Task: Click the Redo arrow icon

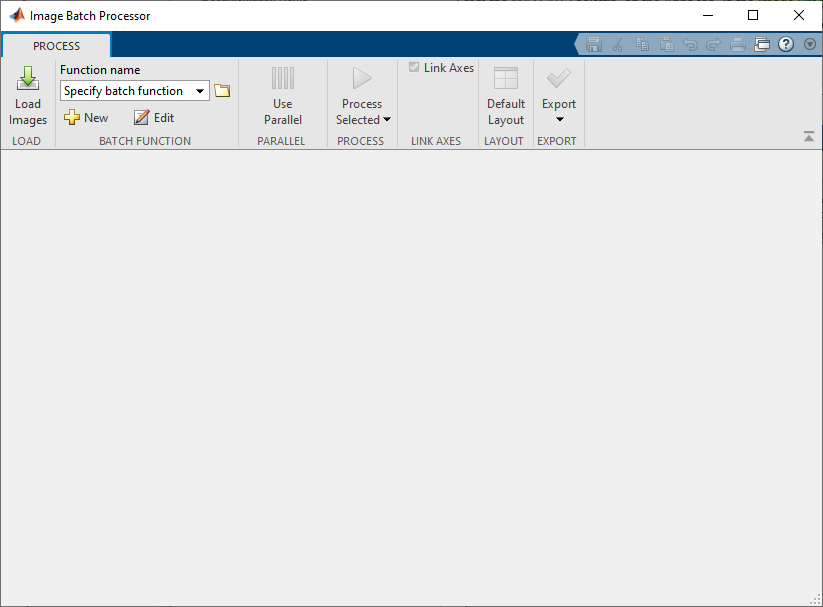Action: (x=714, y=45)
